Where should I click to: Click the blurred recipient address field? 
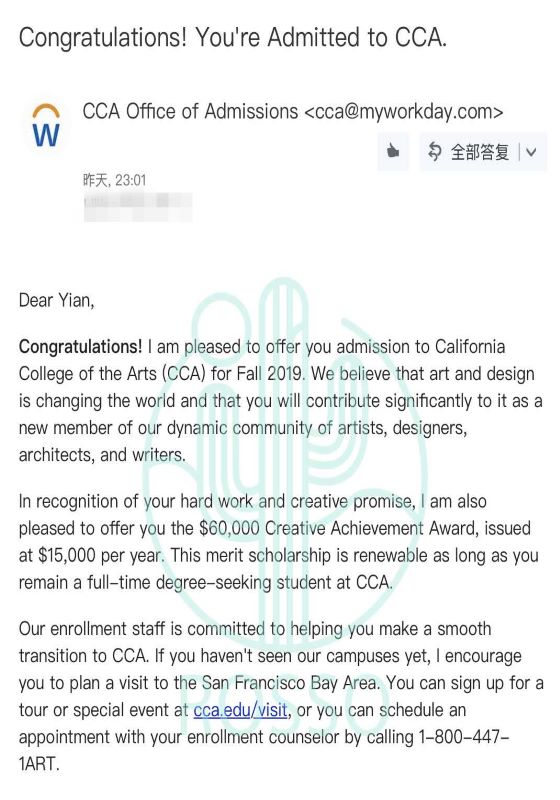(x=138, y=207)
